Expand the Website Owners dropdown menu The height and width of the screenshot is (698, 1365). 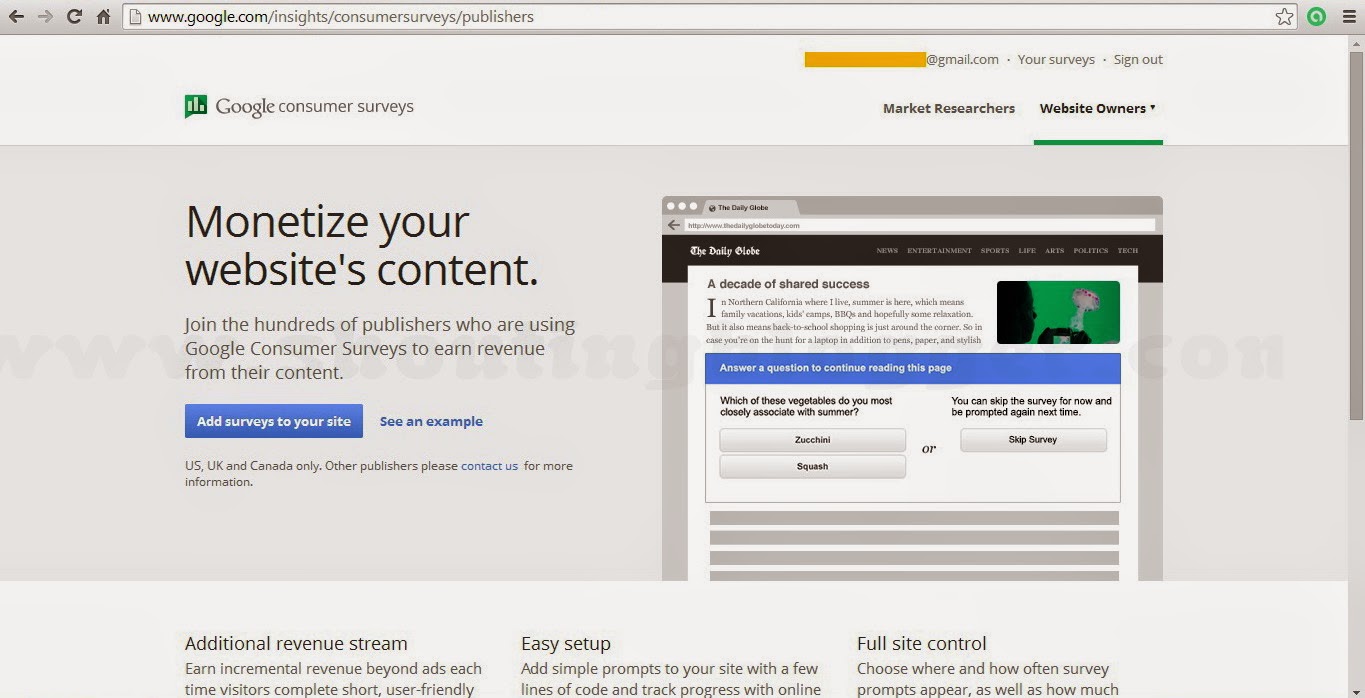(1097, 108)
